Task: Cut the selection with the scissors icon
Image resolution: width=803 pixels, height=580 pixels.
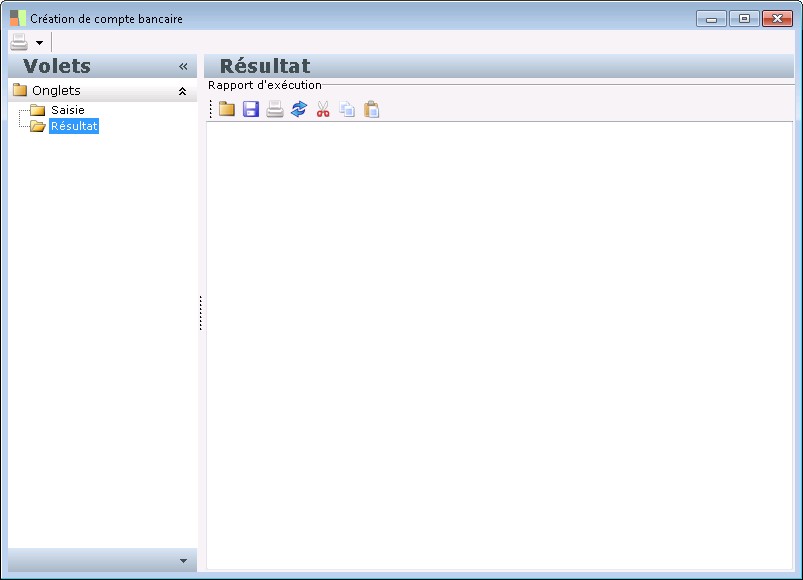Action: (323, 109)
